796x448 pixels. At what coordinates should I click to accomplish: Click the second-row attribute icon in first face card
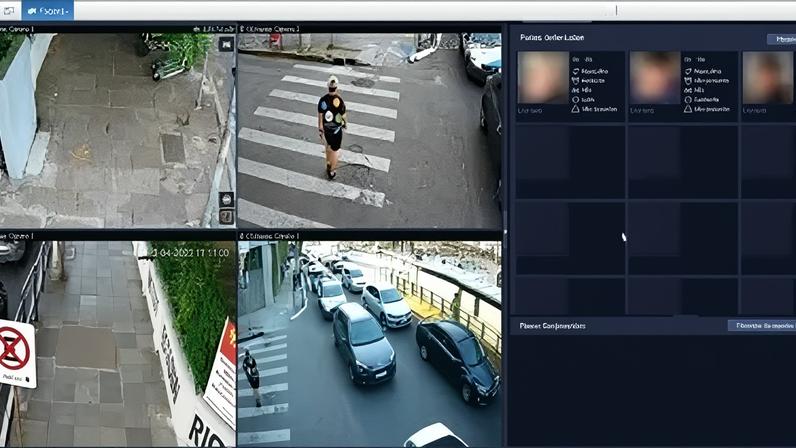pos(575,81)
